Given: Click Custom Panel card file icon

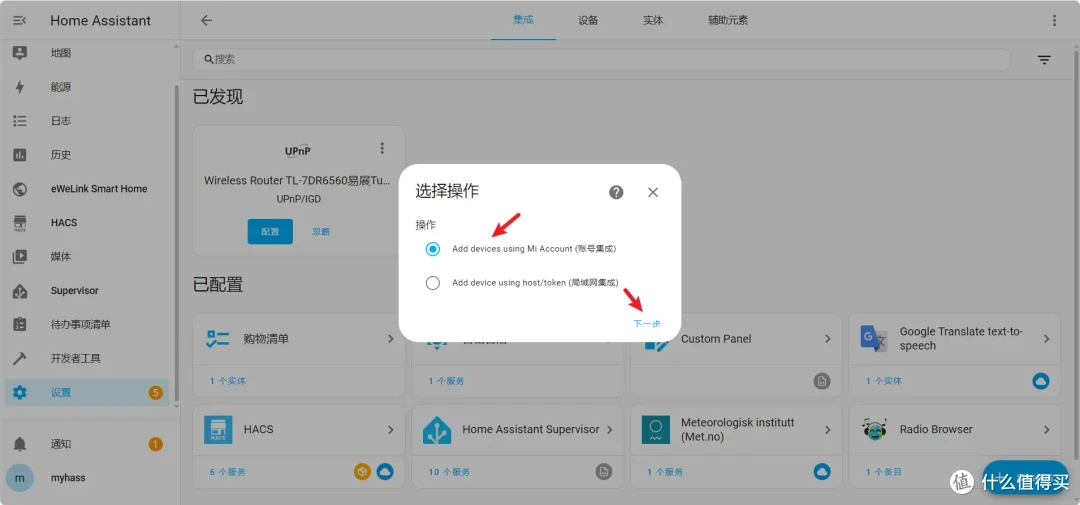Looking at the screenshot, I should click(822, 381).
